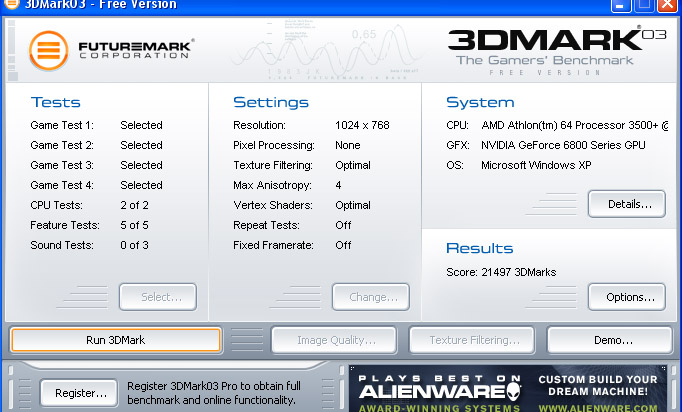
Task: Click the 'Game Test 1:' label
Action: [x=62, y=125]
